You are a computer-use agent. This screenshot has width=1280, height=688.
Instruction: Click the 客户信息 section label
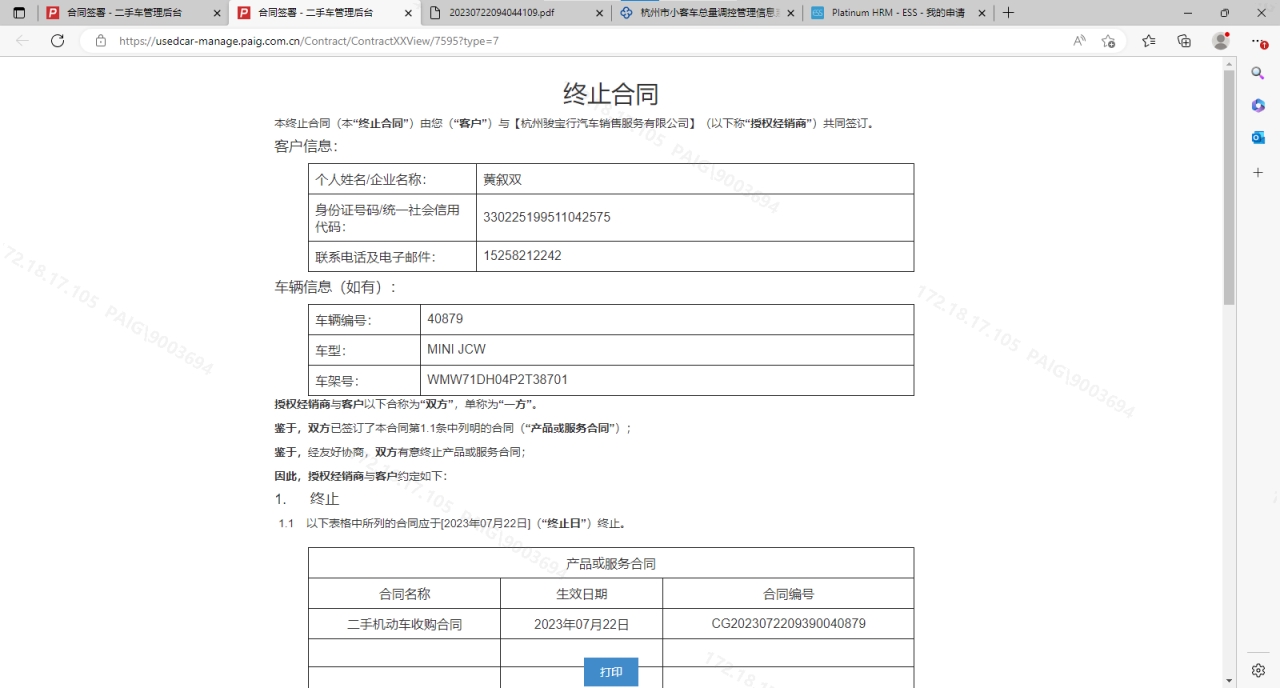point(306,146)
